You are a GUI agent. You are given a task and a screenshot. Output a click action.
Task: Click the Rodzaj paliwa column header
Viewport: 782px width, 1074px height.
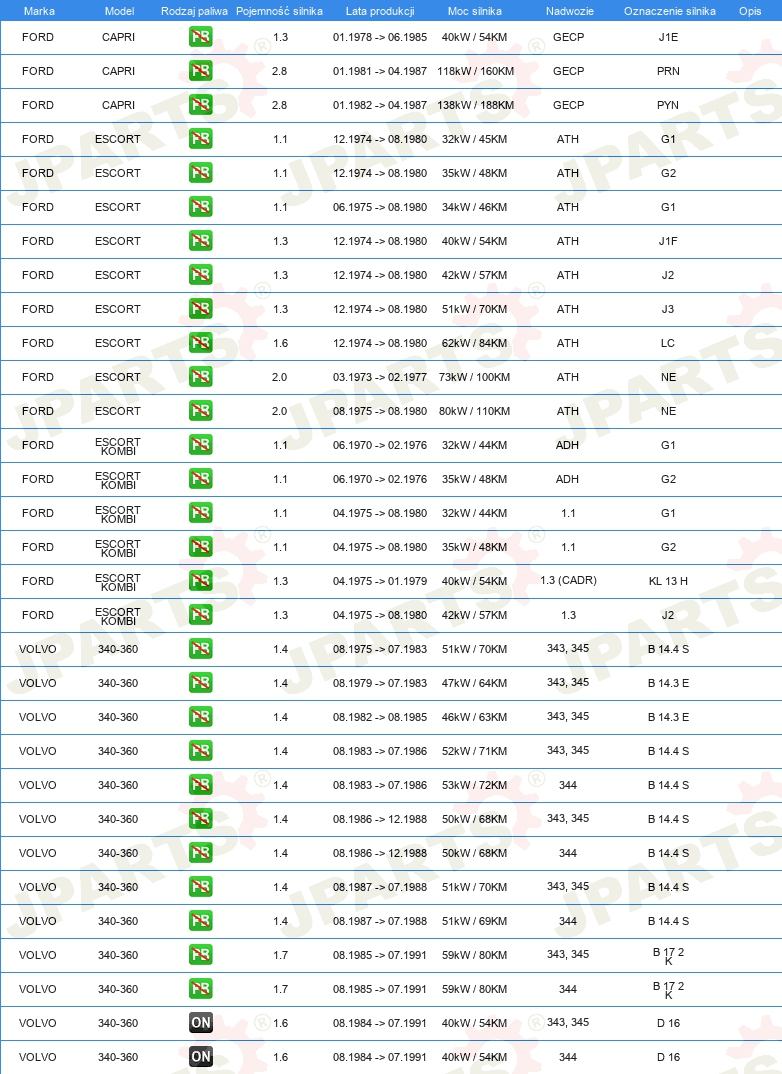click(x=194, y=11)
